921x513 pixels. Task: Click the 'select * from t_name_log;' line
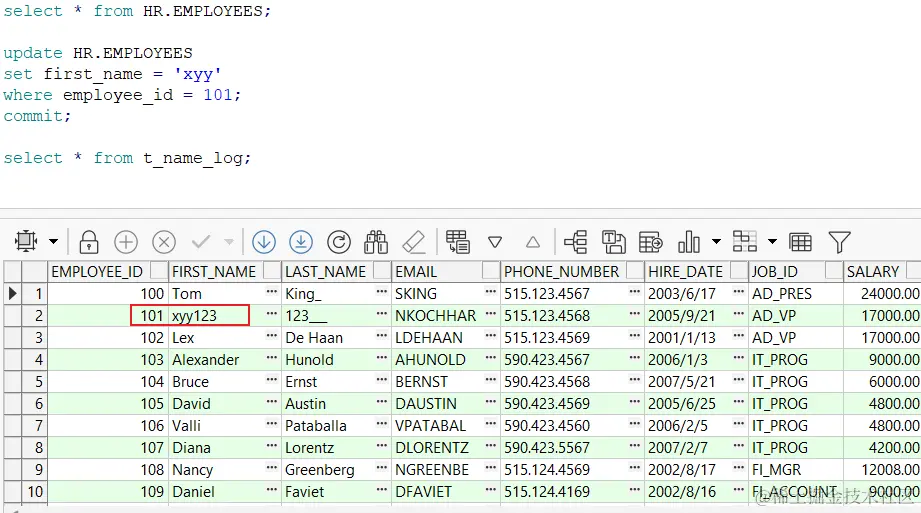pos(127,158)
